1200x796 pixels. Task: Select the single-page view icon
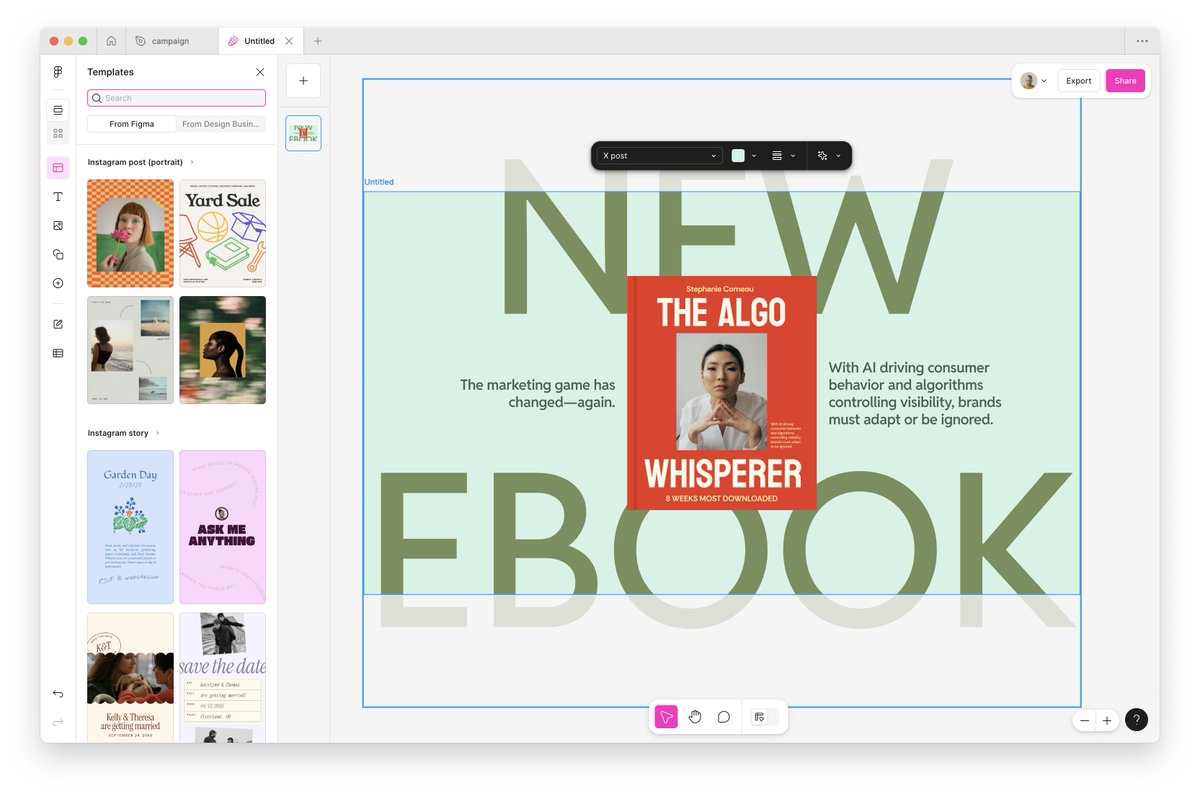[x=58, y=110]
